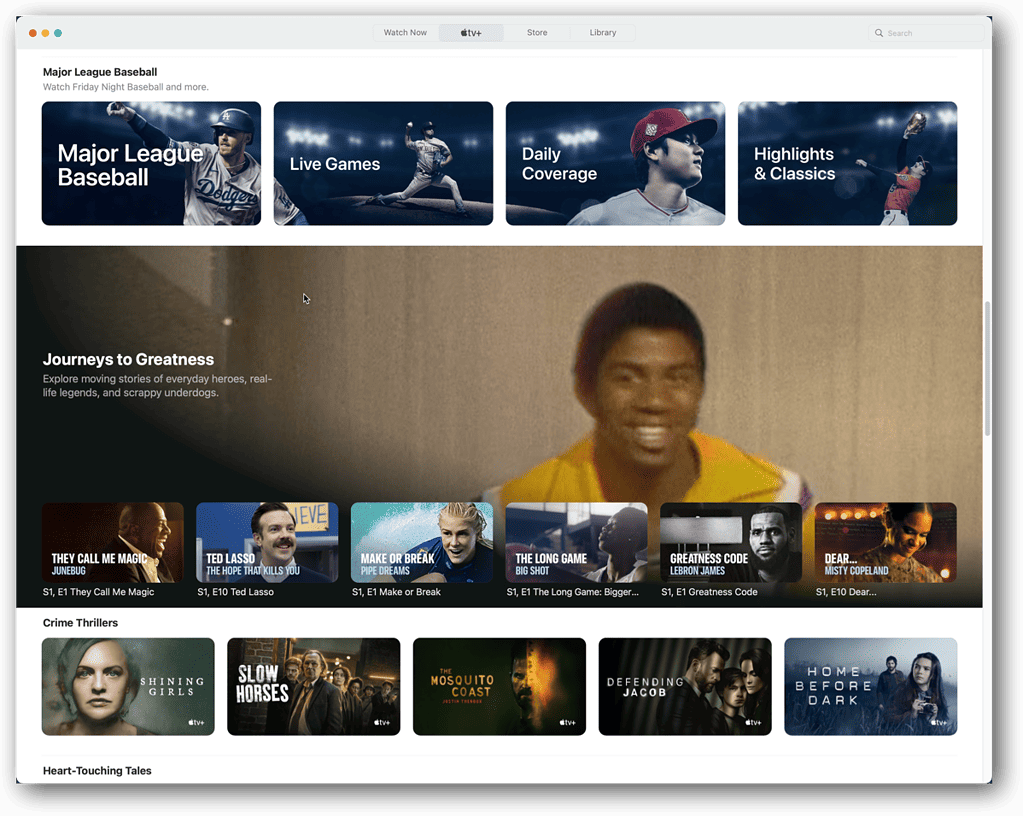The height and width of the screenshot is (816, 1023).
Task: Open the Major League Baseball tile
Action: 151,163
